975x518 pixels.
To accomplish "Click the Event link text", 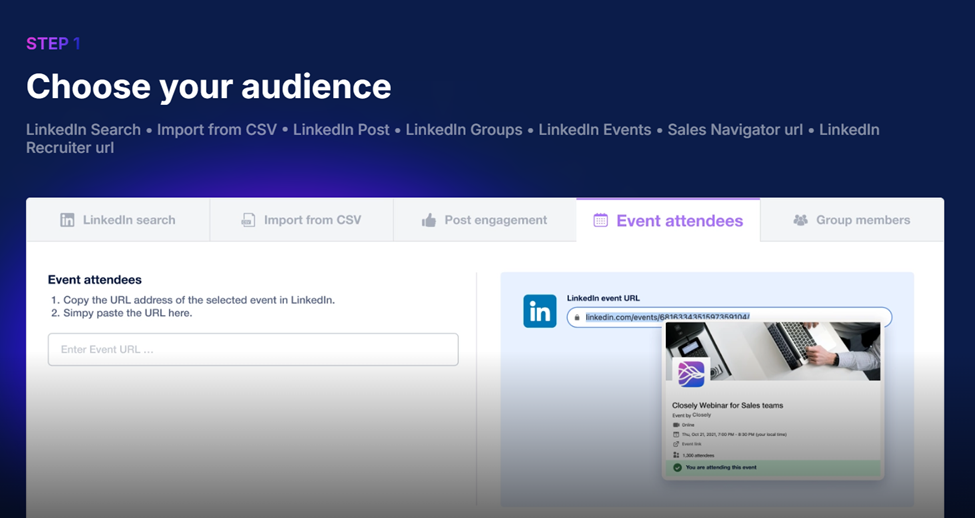I will click(691, 444).
